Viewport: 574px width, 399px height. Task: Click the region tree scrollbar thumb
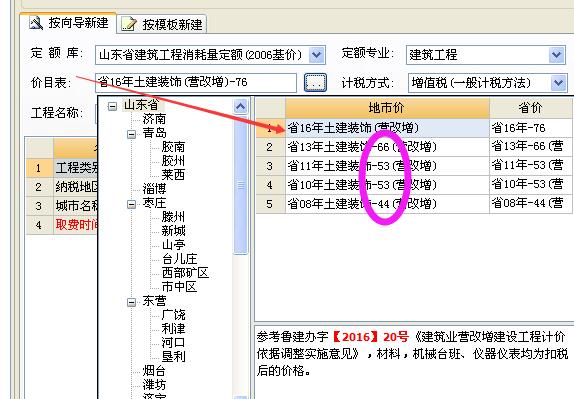pos(240,185)
